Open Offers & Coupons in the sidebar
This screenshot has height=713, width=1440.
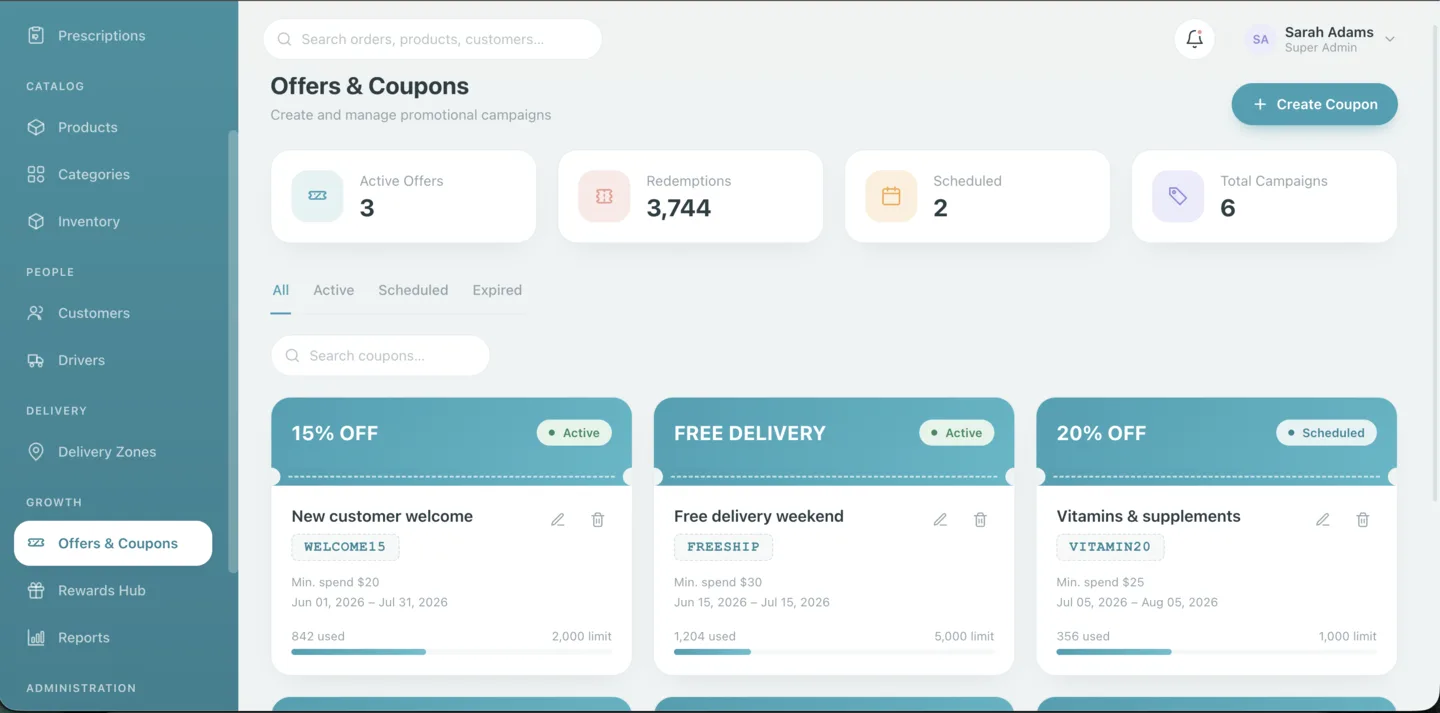(113, 543)
